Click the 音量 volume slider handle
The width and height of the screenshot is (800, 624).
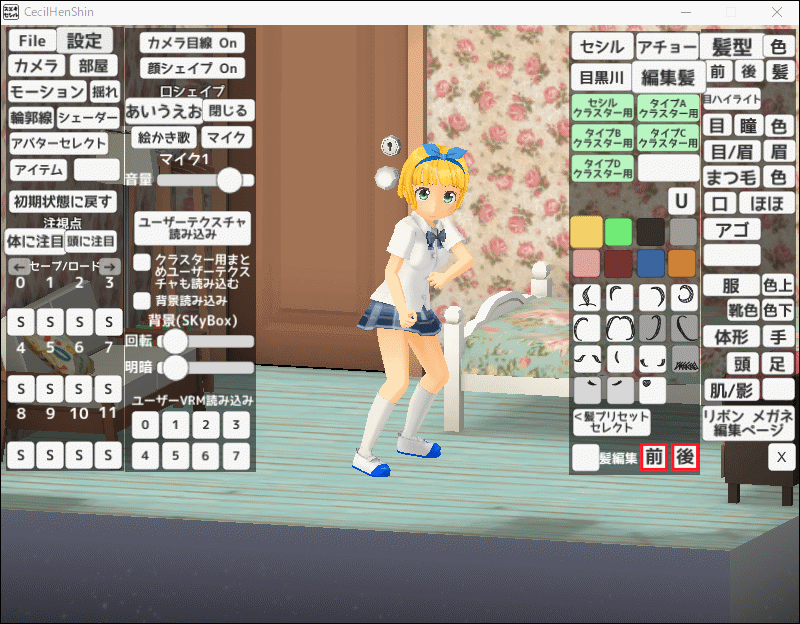[x=230, y=180]
